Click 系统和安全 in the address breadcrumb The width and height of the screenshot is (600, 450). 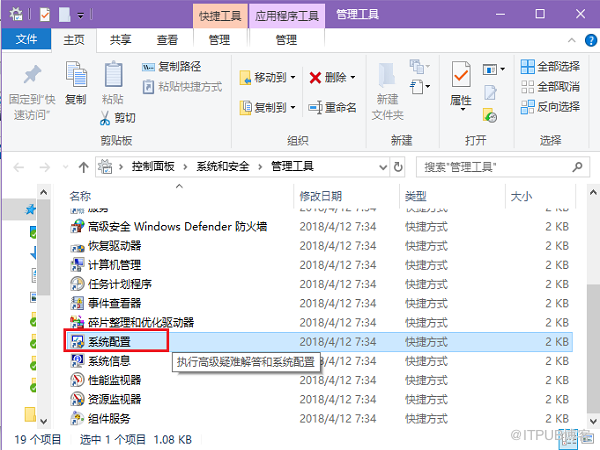[x=223, y=166]
